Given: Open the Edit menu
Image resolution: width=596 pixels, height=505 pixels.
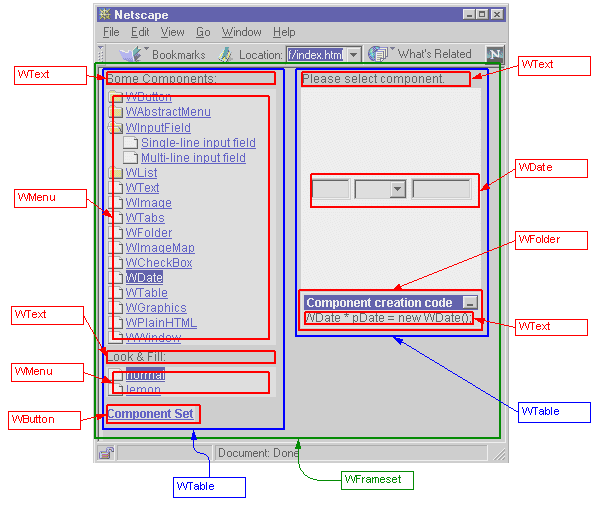Looking at the screenshot, I should pos(140,32).
